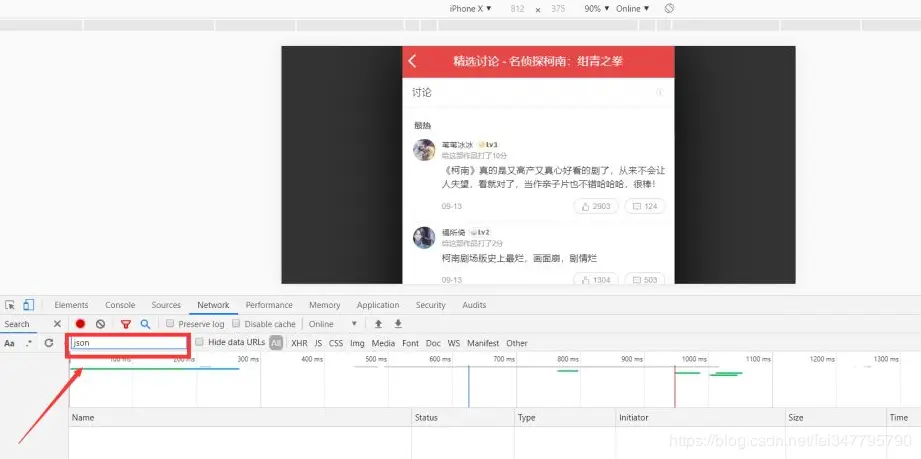
Task: Open replies showing 124 comments
Action: click(x=645, y=206)
